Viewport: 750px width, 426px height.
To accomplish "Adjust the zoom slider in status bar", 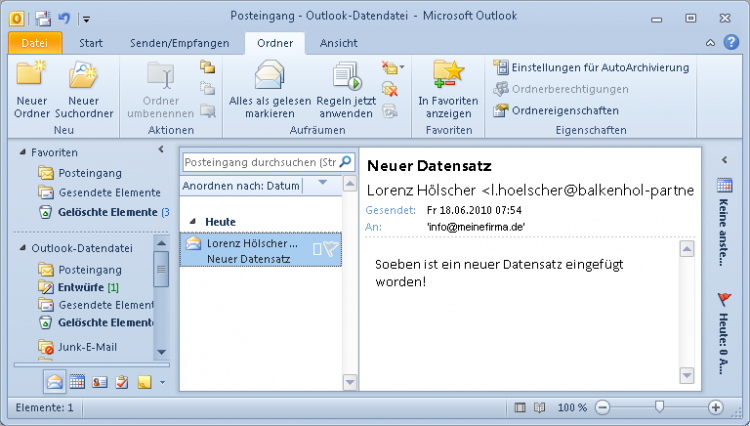I will coord(658,407).
